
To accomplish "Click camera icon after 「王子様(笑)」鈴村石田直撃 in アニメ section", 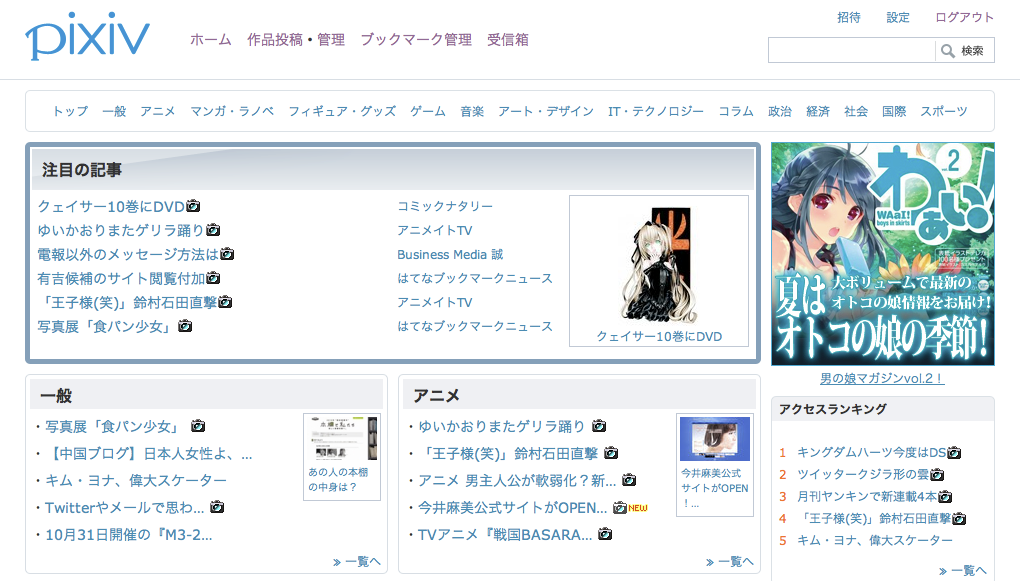I will coord(611,452).
